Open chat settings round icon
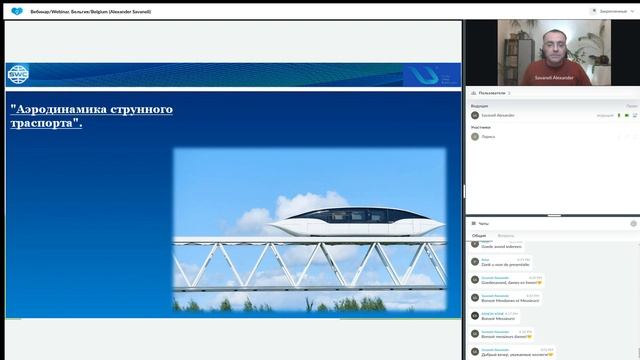 coord(633,223)
